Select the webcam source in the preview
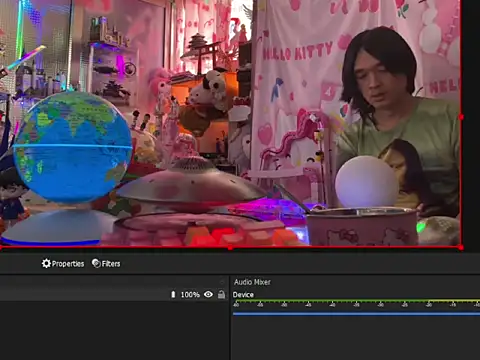 tap(230, 123)
